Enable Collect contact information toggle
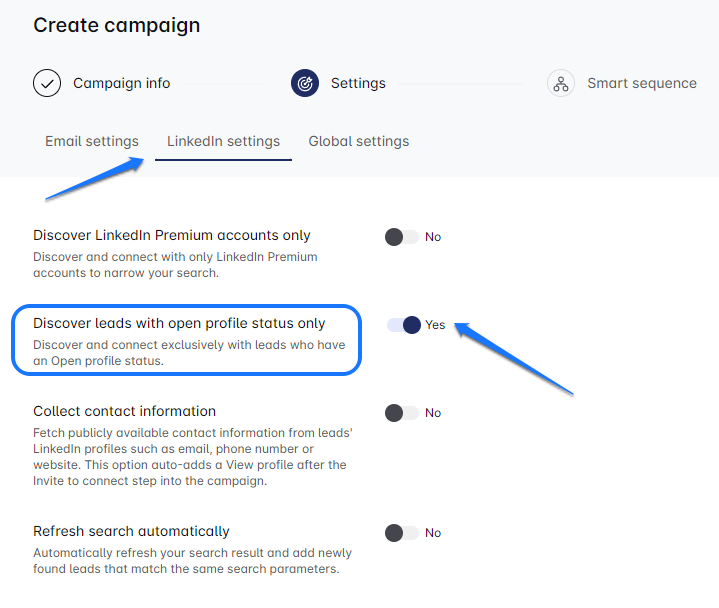Screen dimensions: 719x608 click(402, 413)
